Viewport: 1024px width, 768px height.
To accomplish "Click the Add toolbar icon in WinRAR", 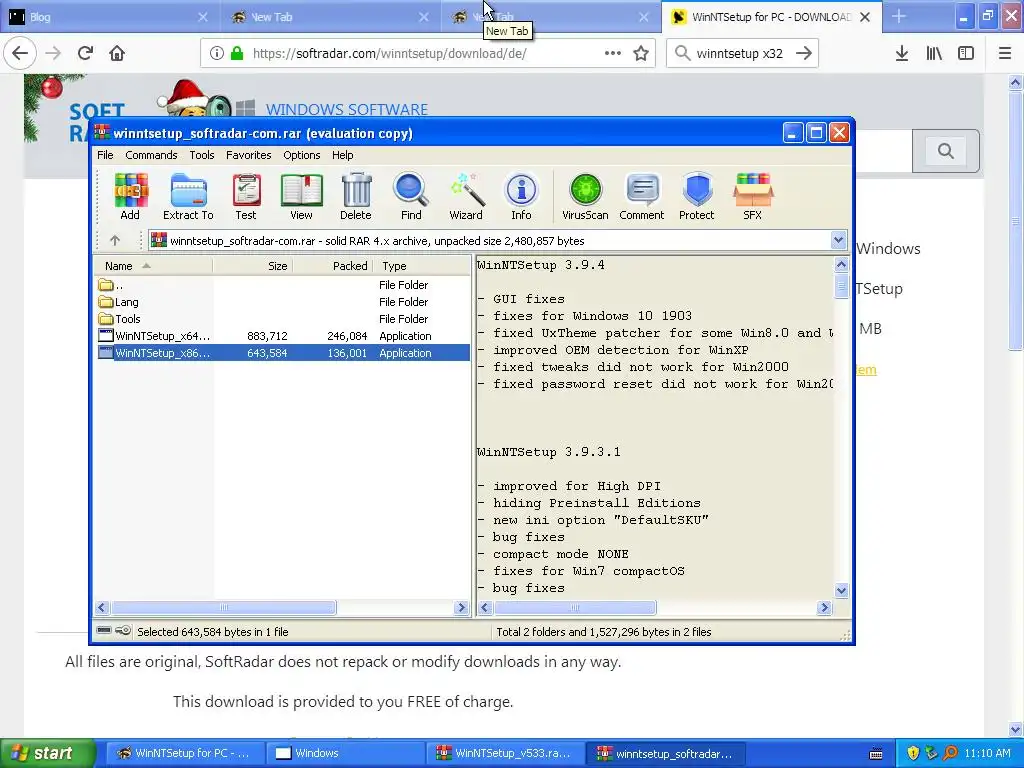I will 130,196.
